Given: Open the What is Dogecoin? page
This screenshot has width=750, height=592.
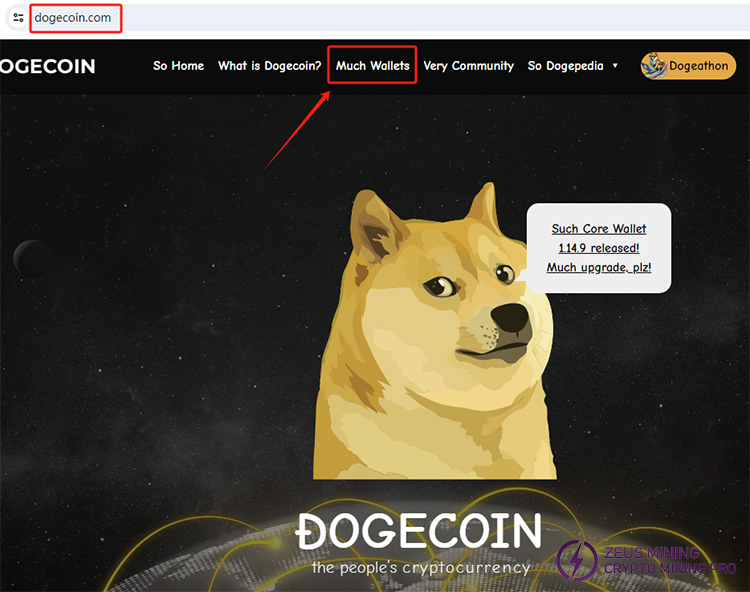Looking at the screenshot, I should (269, 66).
